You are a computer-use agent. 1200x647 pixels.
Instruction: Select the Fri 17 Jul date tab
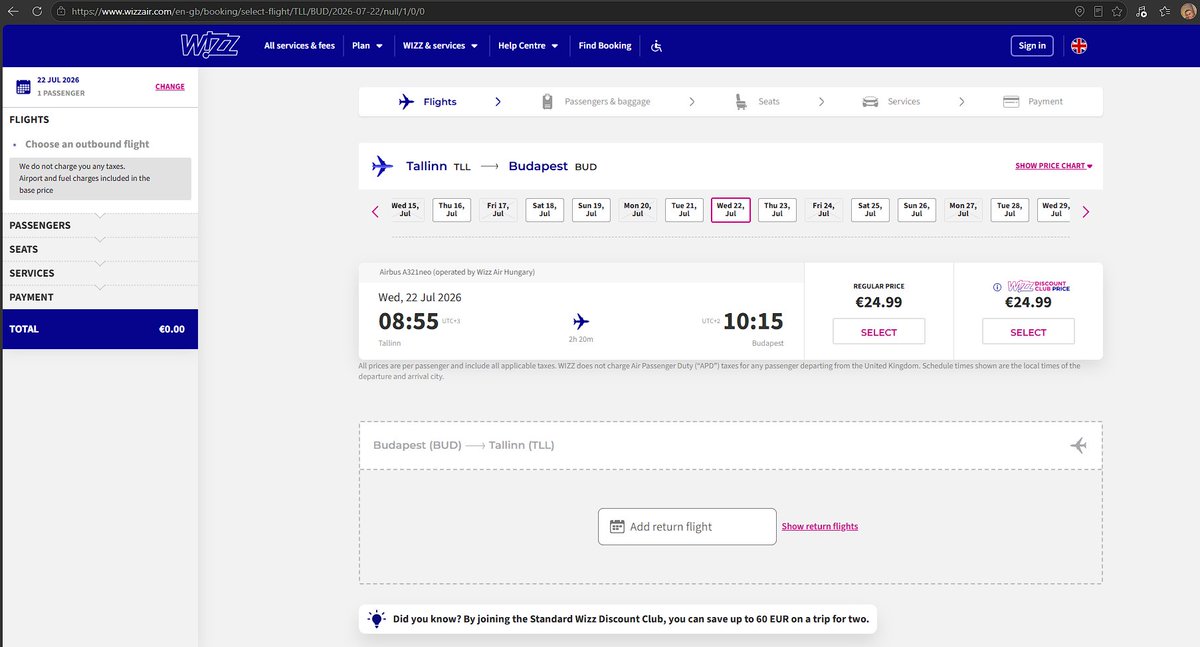[498, 210]
